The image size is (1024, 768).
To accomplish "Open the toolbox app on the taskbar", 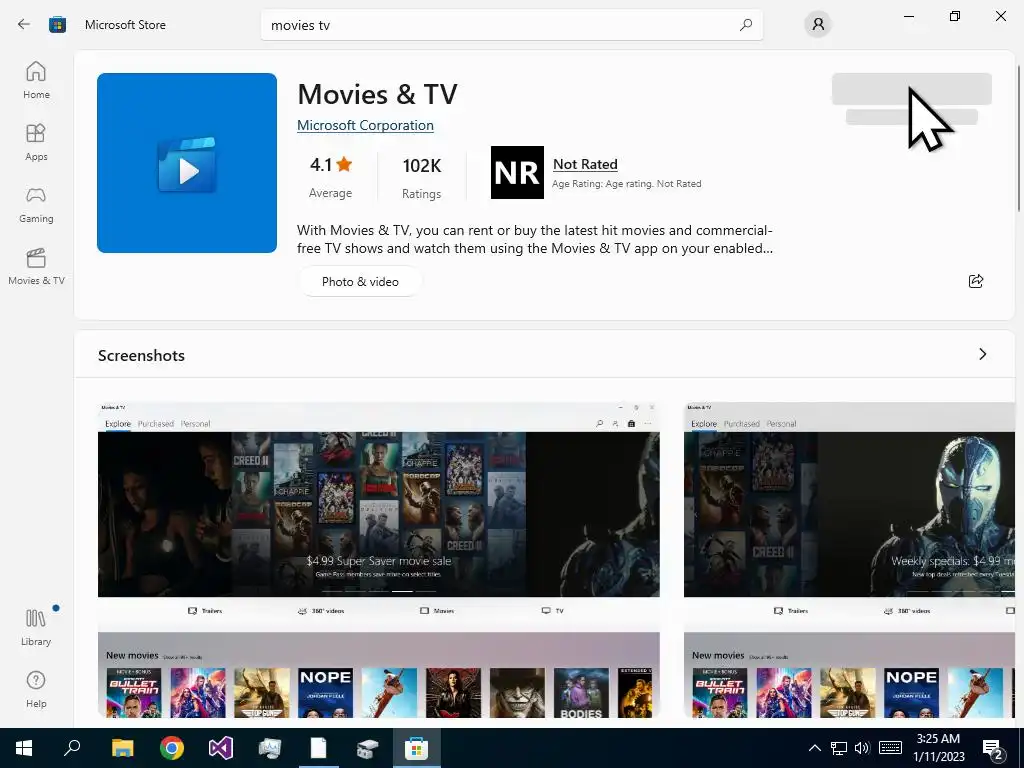I will coord(367,748).
